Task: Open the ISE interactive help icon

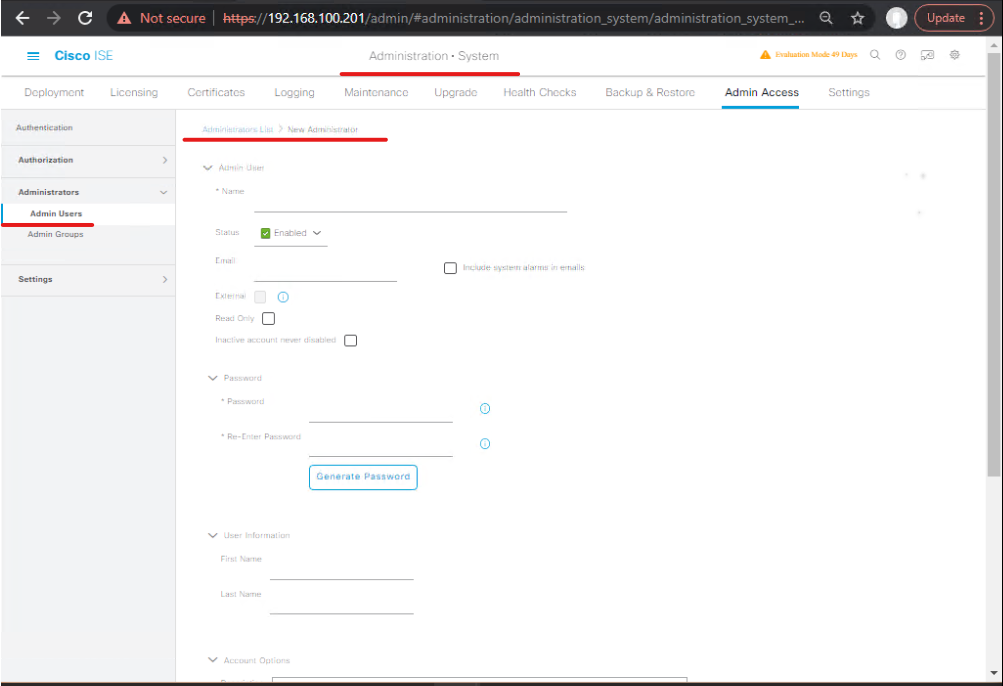Action: click(x=928, y=55)
